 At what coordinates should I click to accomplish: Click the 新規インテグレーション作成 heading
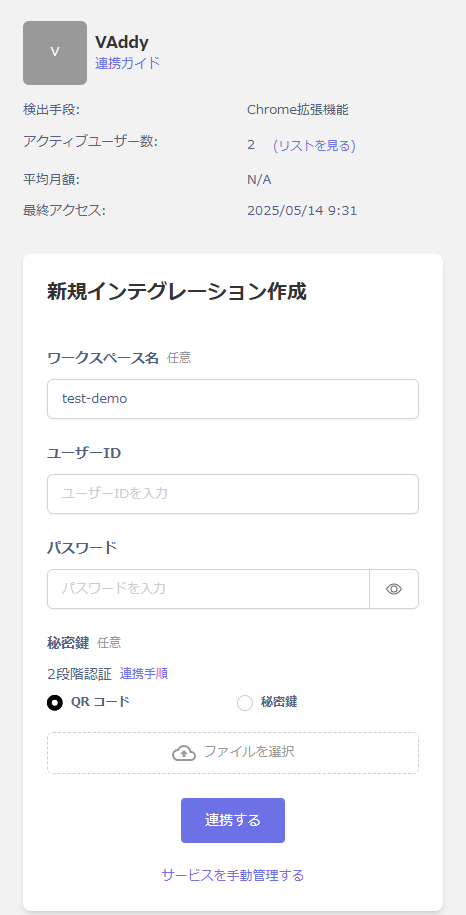[x=176, y=292]
